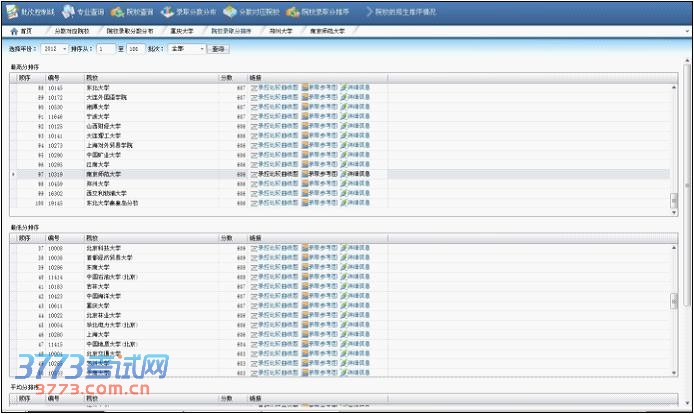This screenshot has height=414, width=694.
Task: Click the rank range end field containing 100
Action: [133, 48]
